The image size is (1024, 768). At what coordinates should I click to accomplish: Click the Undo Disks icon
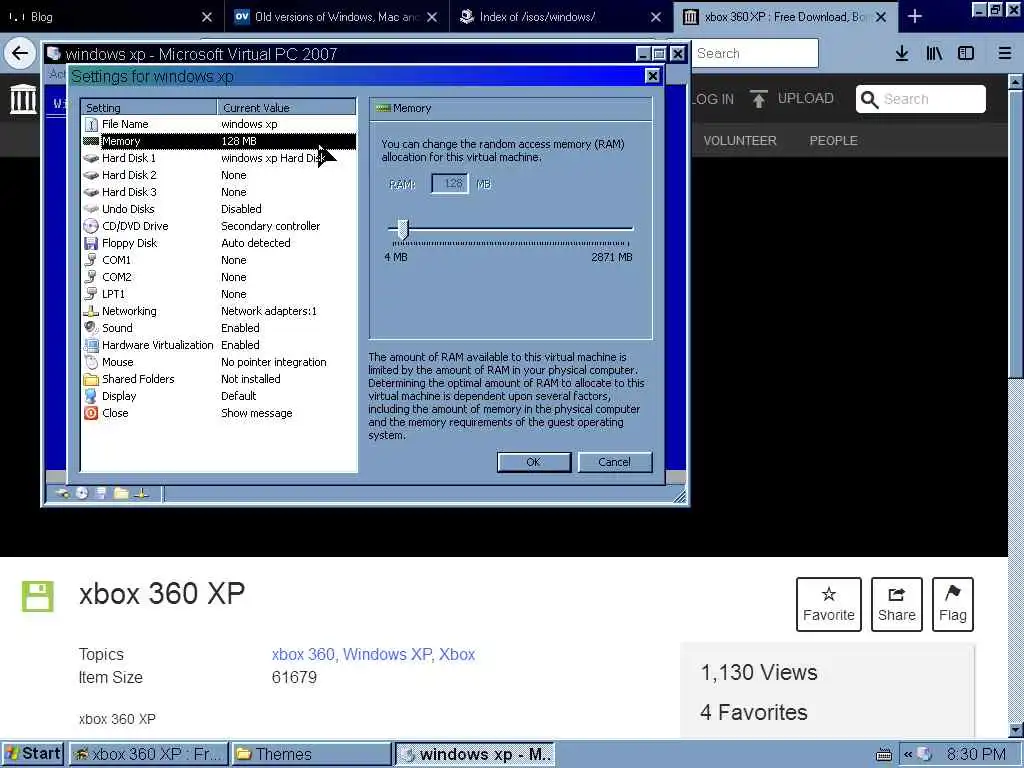coord(91,209)
